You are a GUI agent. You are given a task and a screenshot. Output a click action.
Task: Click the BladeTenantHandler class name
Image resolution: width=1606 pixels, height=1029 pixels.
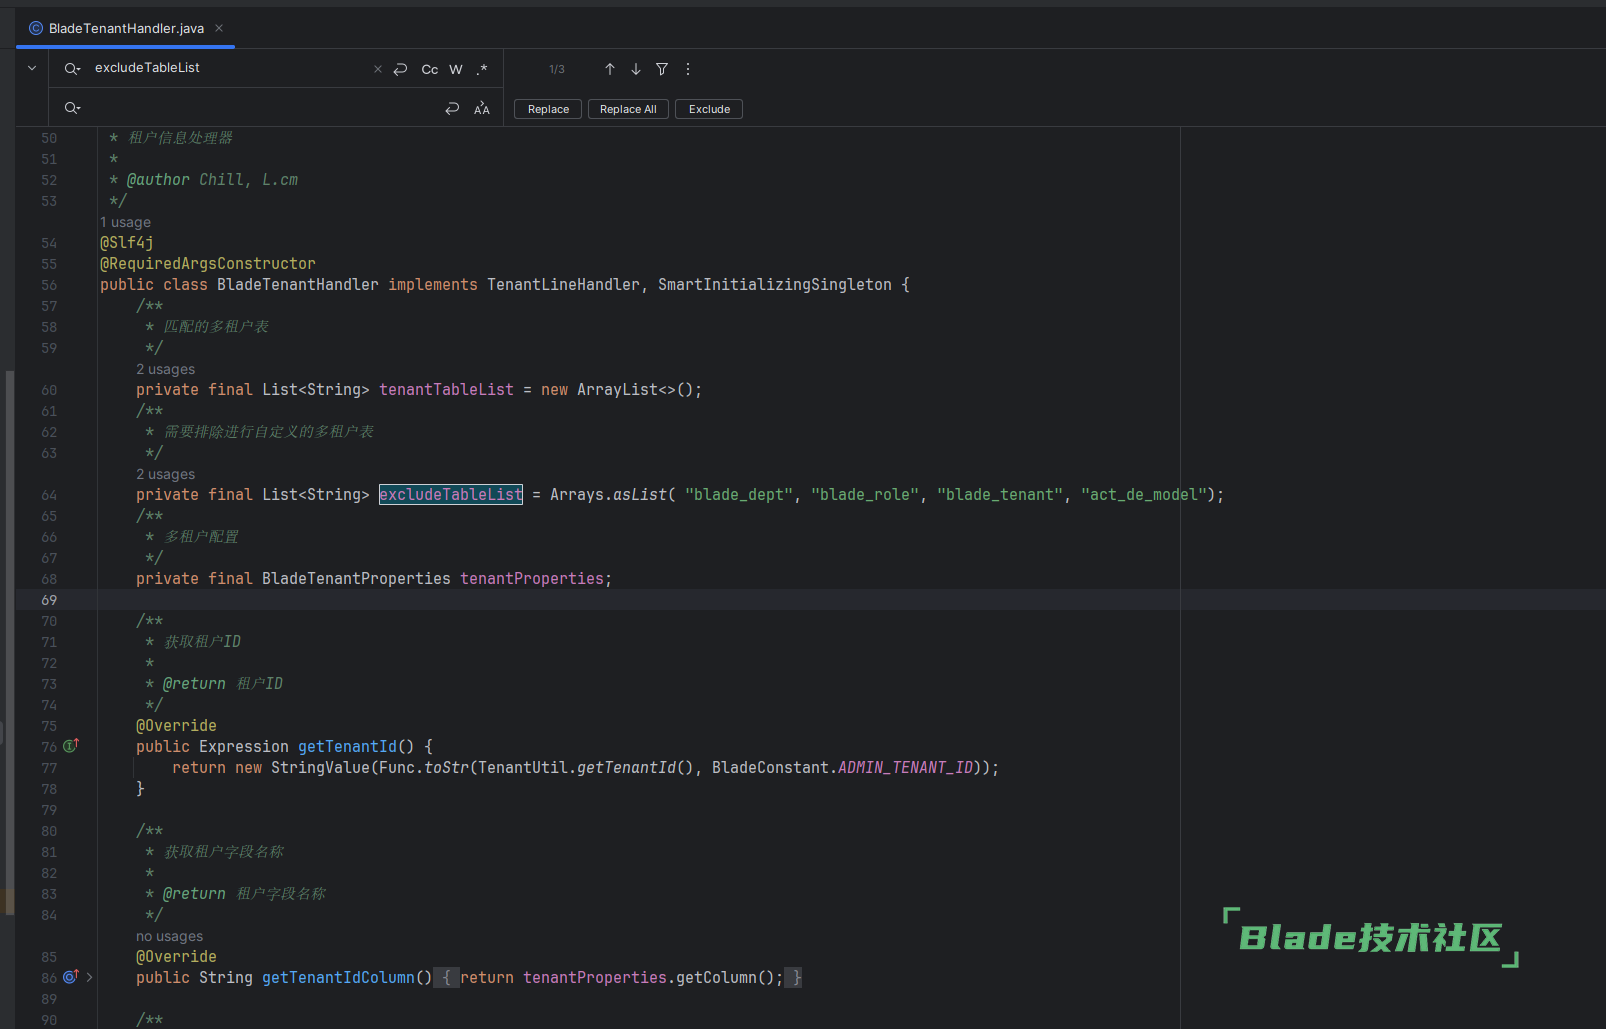(x=298, y=285)
